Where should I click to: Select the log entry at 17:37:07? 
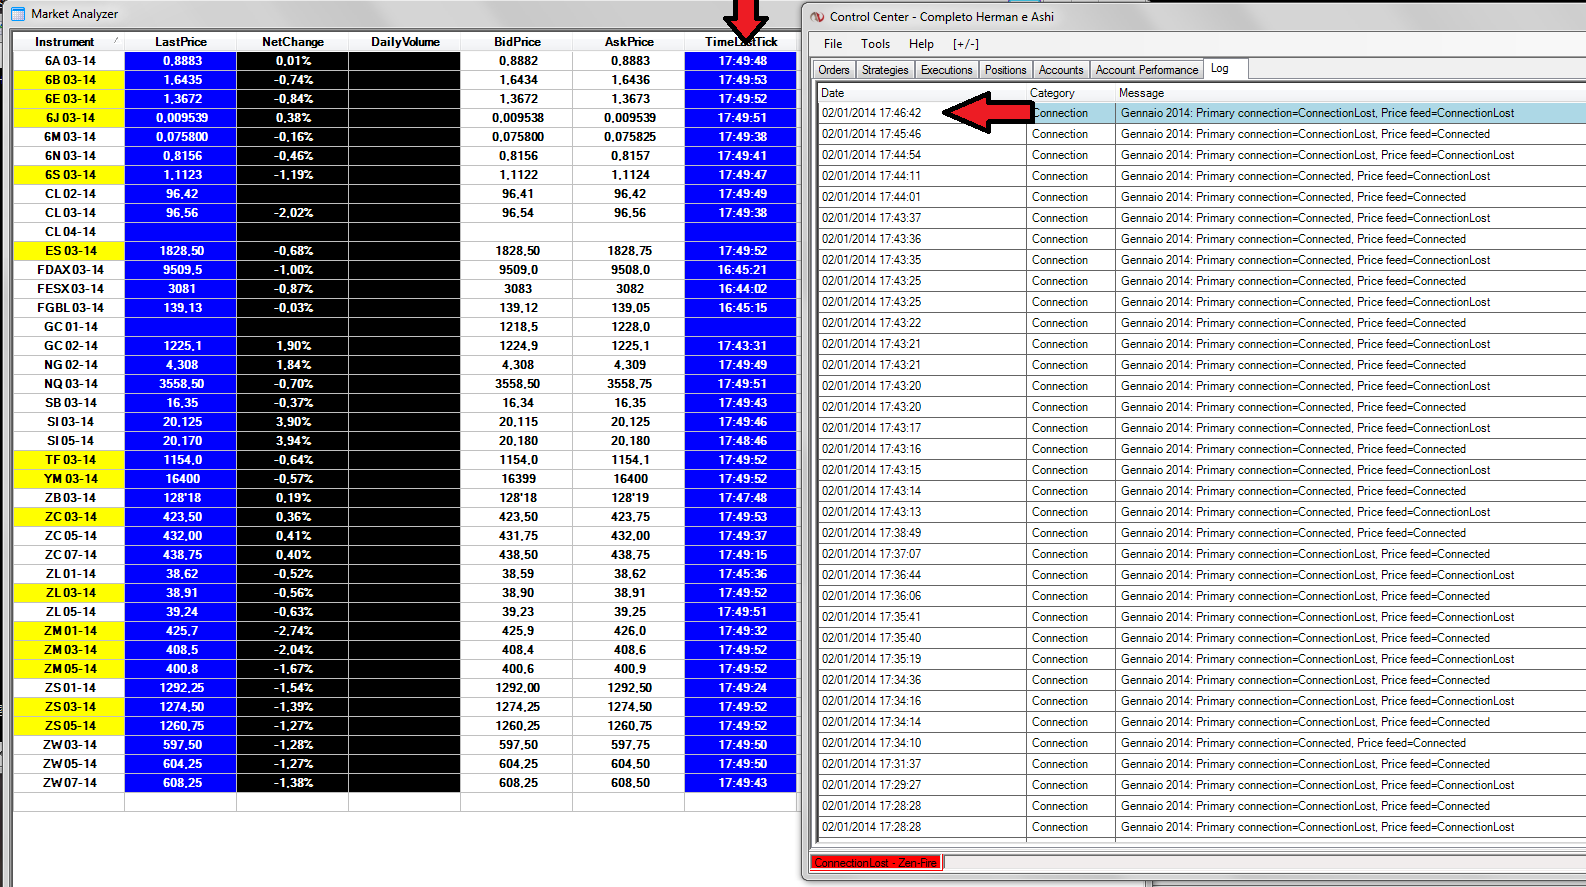pos(1202,554)
